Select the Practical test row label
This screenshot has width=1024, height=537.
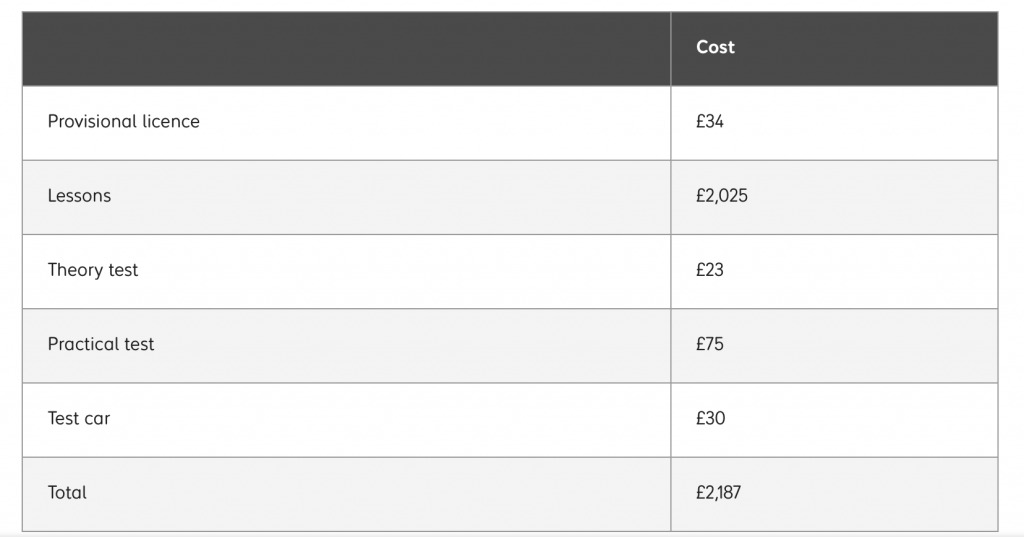(x=101, y=344)
